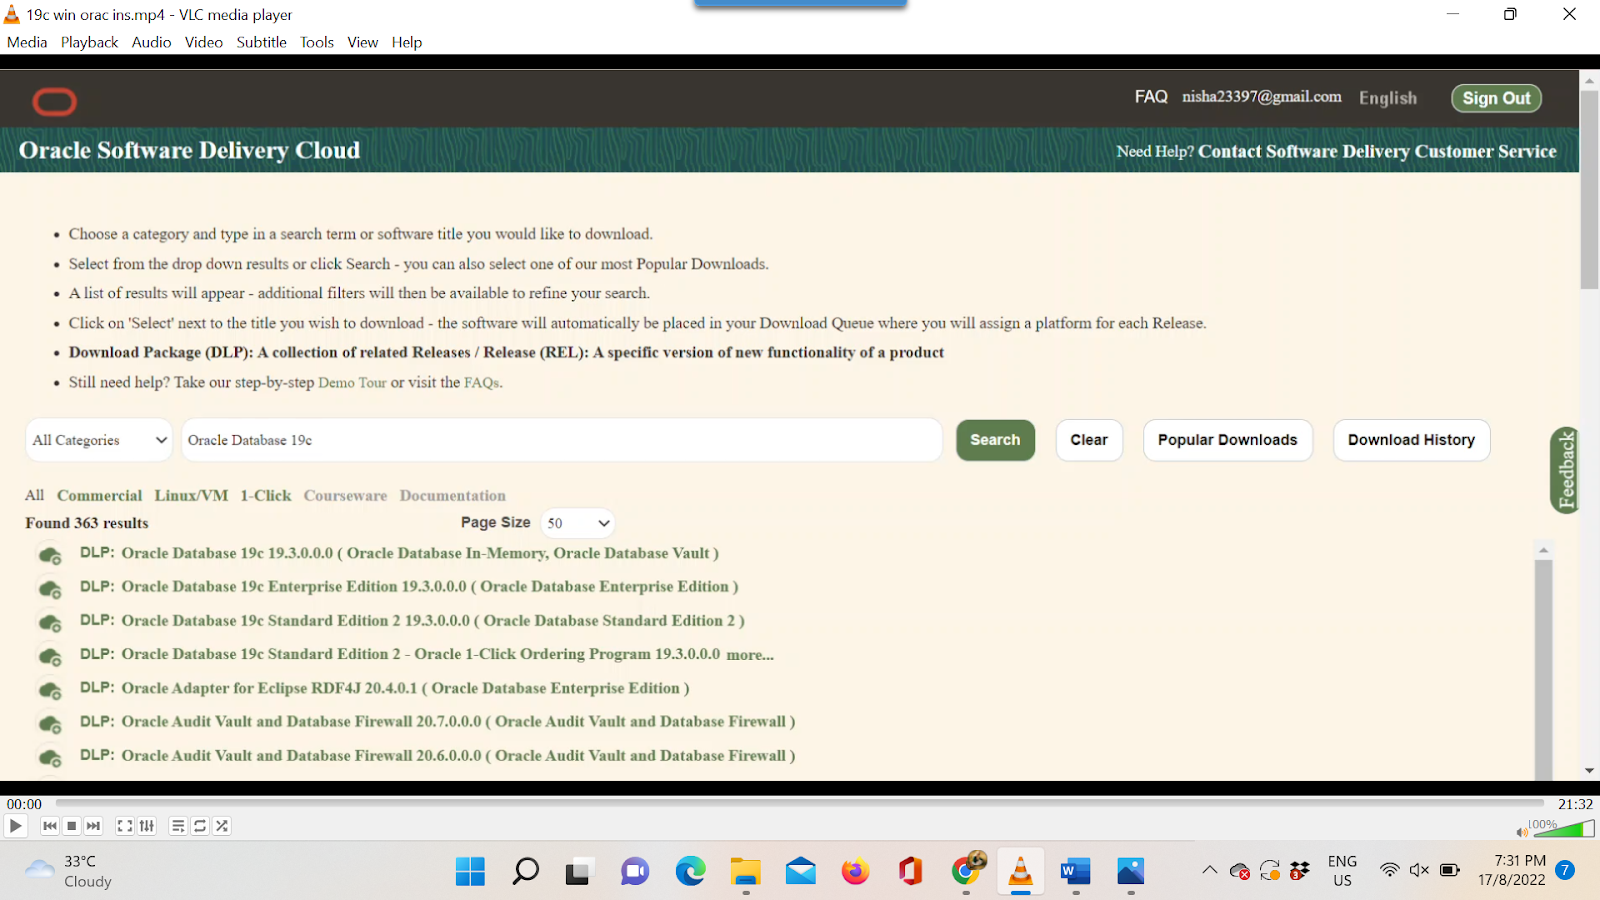Screen dimensions: 1600x900
Task: Open Contact Software Delivery Customer Service link
Action: point(1377,151)
